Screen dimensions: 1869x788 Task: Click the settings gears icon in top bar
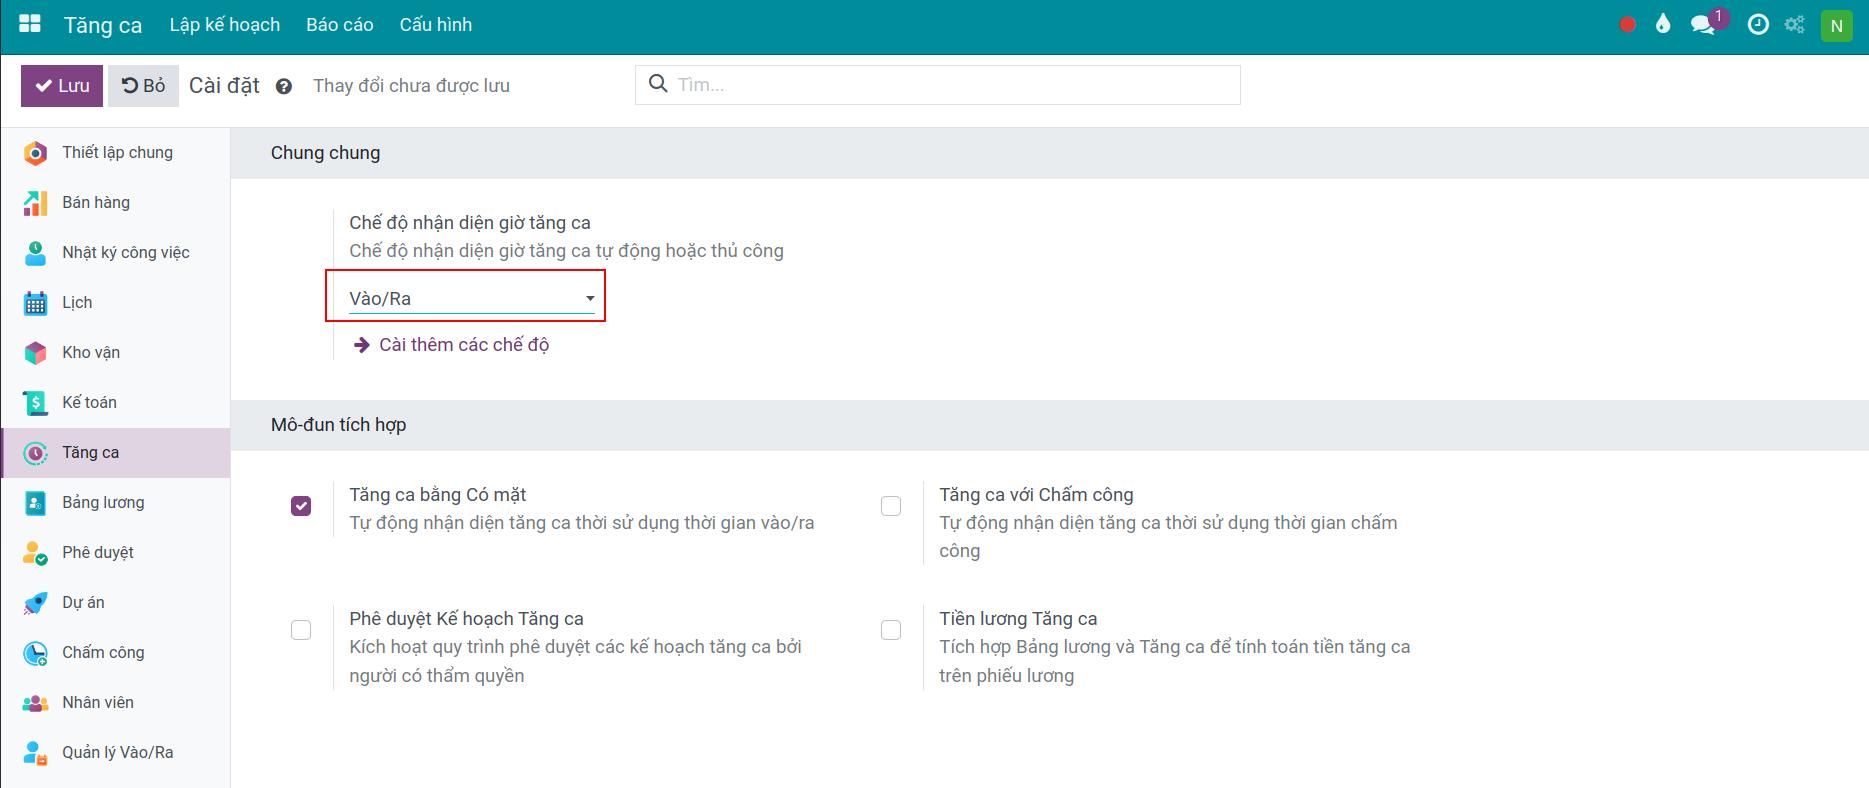[1795, 25]
